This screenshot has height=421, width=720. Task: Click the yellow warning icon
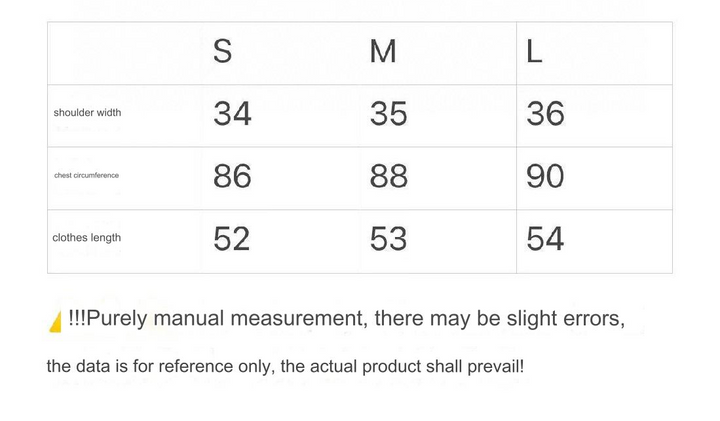pos(55,321)
